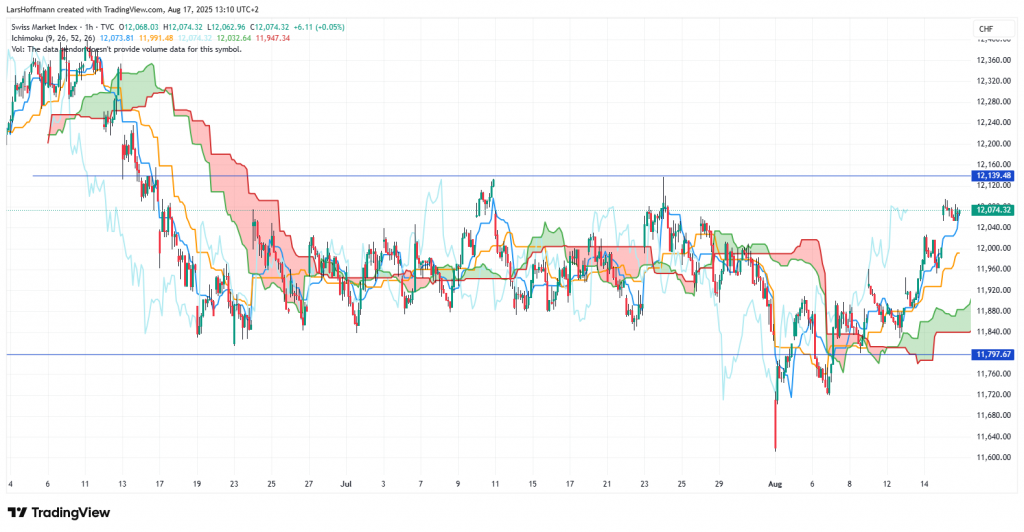Viewport: 1024px width, 532px height.
Task: Select the 12,139.48 horizontal line price label
Action: point(995,176)
